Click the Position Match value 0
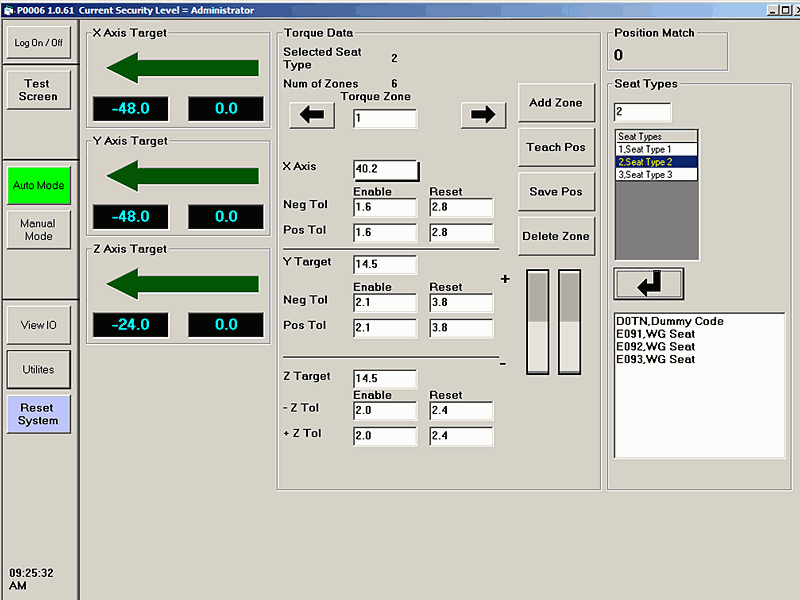Screen dimensions: 800x600 [x=618, y=55]
